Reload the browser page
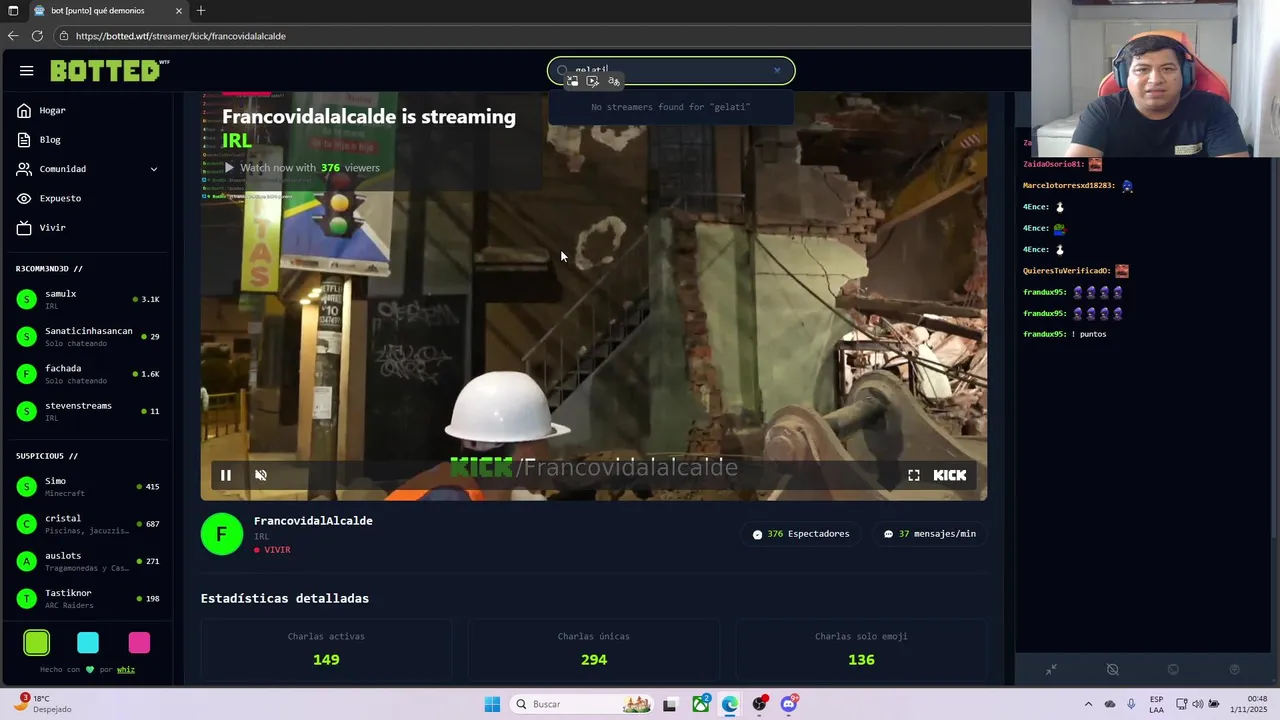This screenshot has height=720, width=1280. click(x=37, y=36)
